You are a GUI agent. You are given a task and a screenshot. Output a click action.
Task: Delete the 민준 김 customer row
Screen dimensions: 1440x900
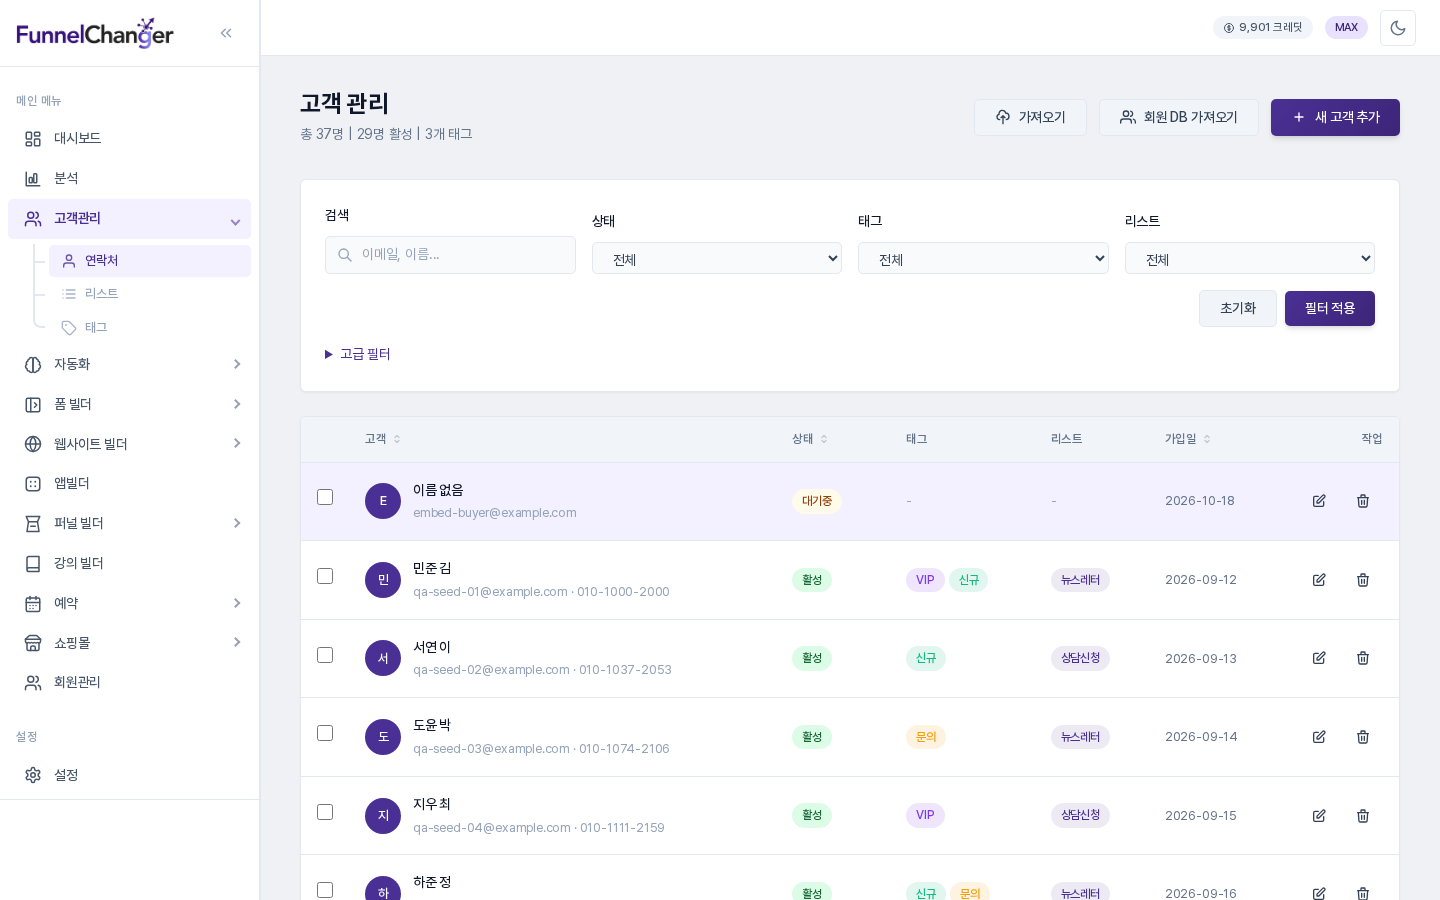1363,580
